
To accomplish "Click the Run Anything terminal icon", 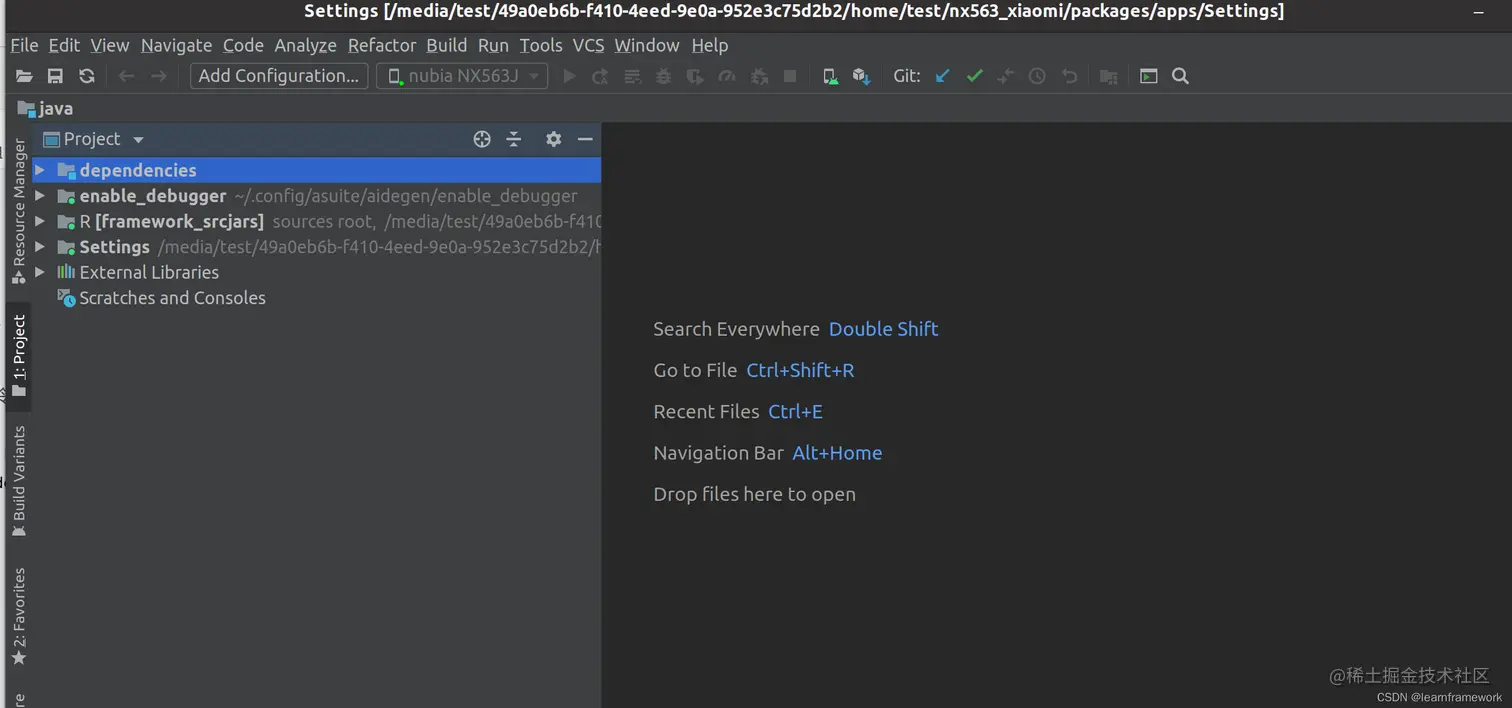I will pos(1149,76).
